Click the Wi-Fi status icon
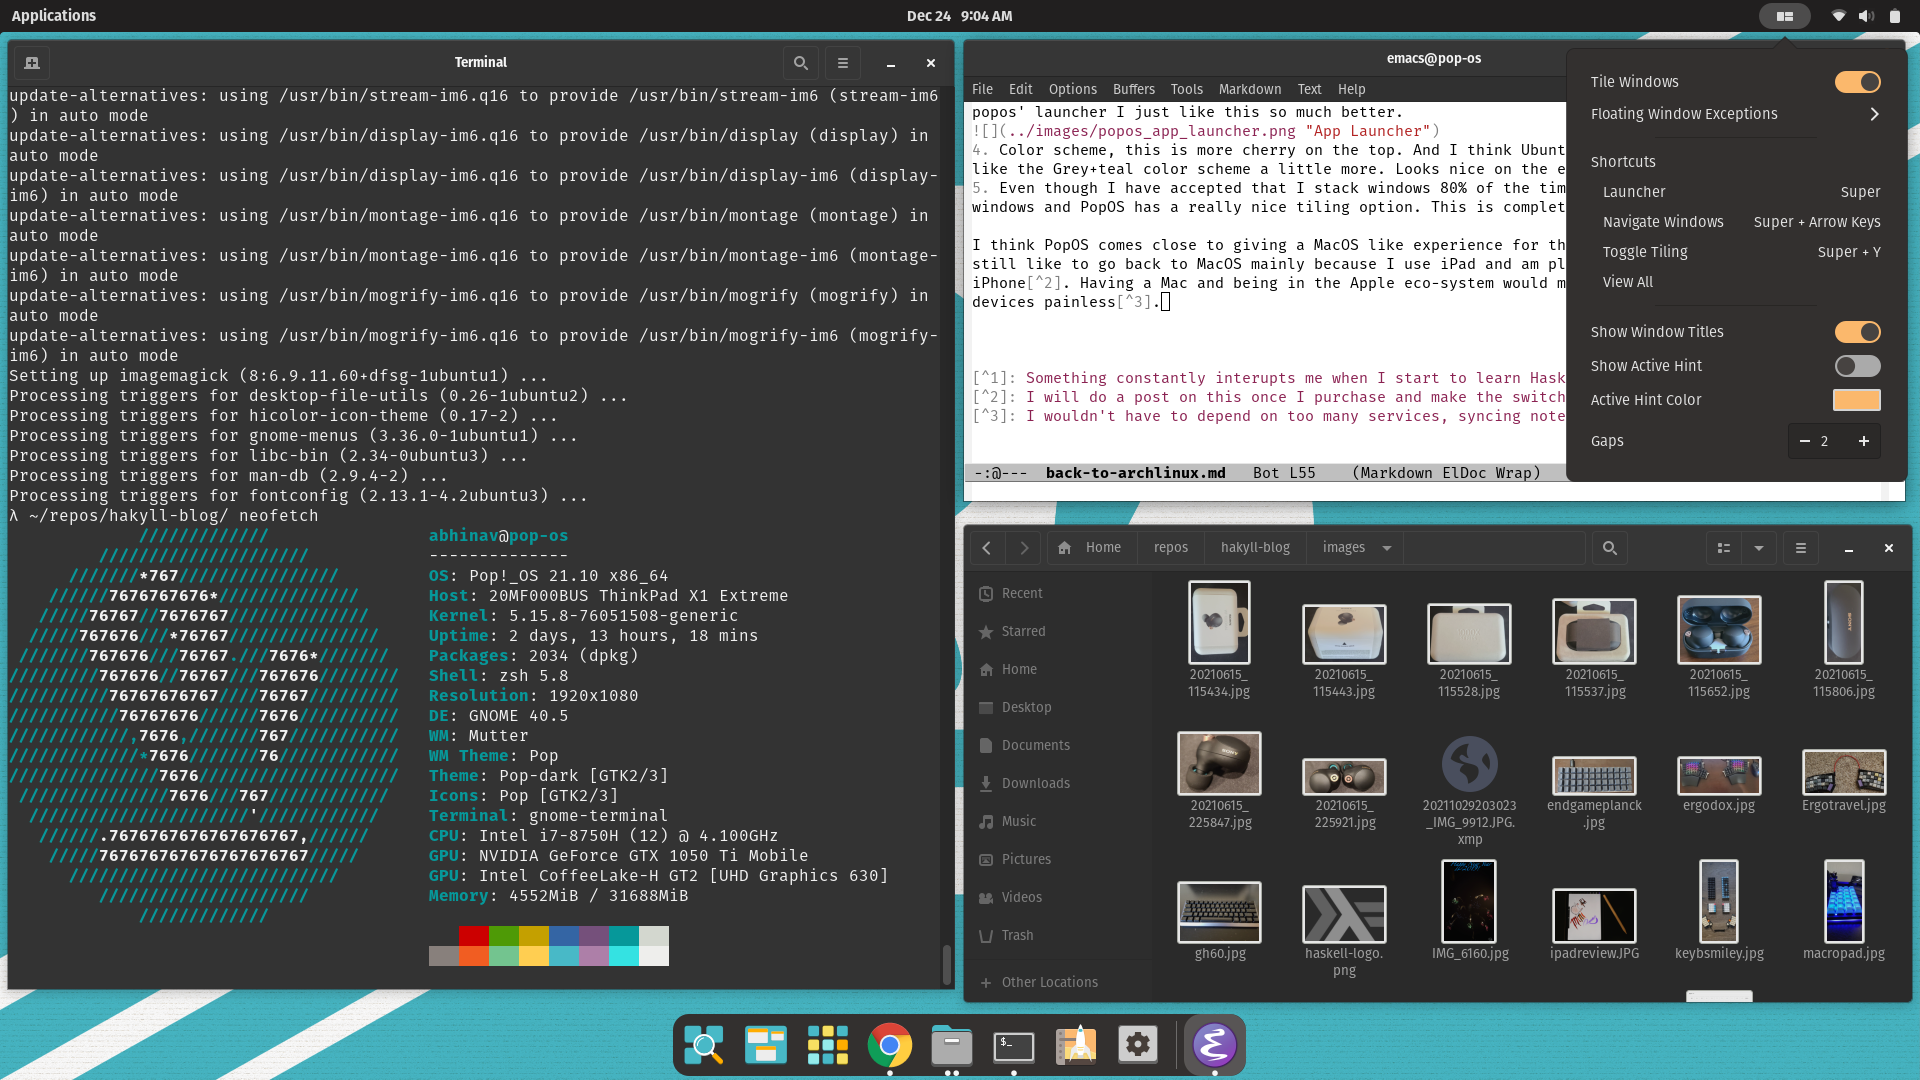 click(x=1838, y=16)
